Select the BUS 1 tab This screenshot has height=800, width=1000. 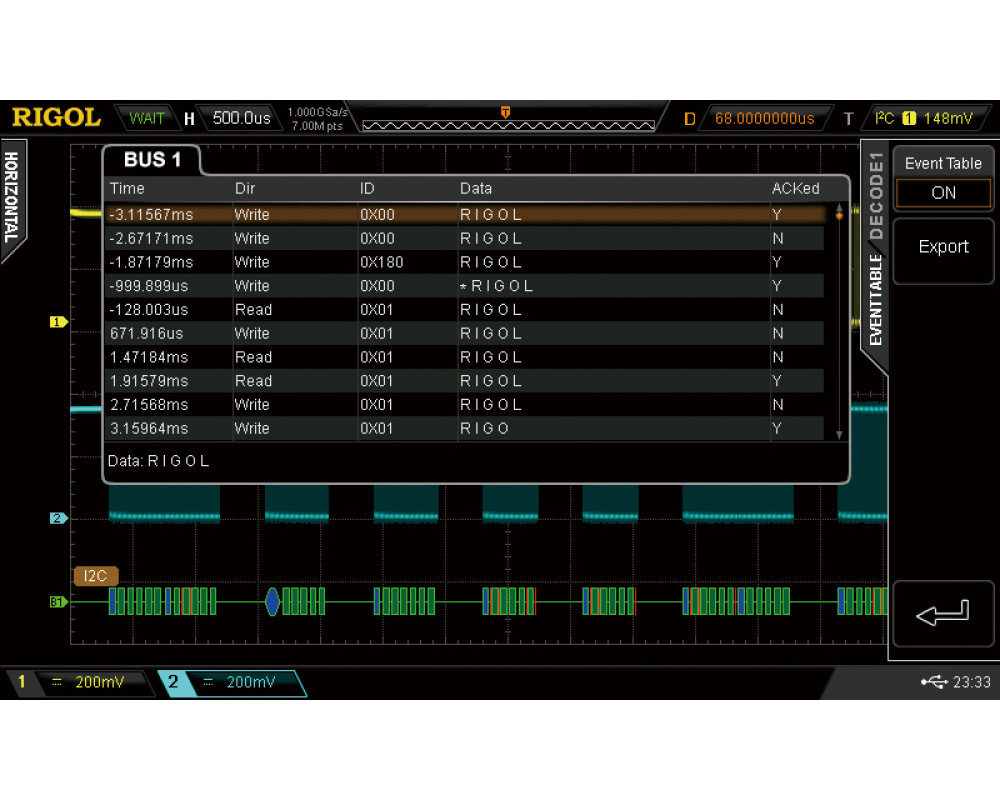[153, 160]
